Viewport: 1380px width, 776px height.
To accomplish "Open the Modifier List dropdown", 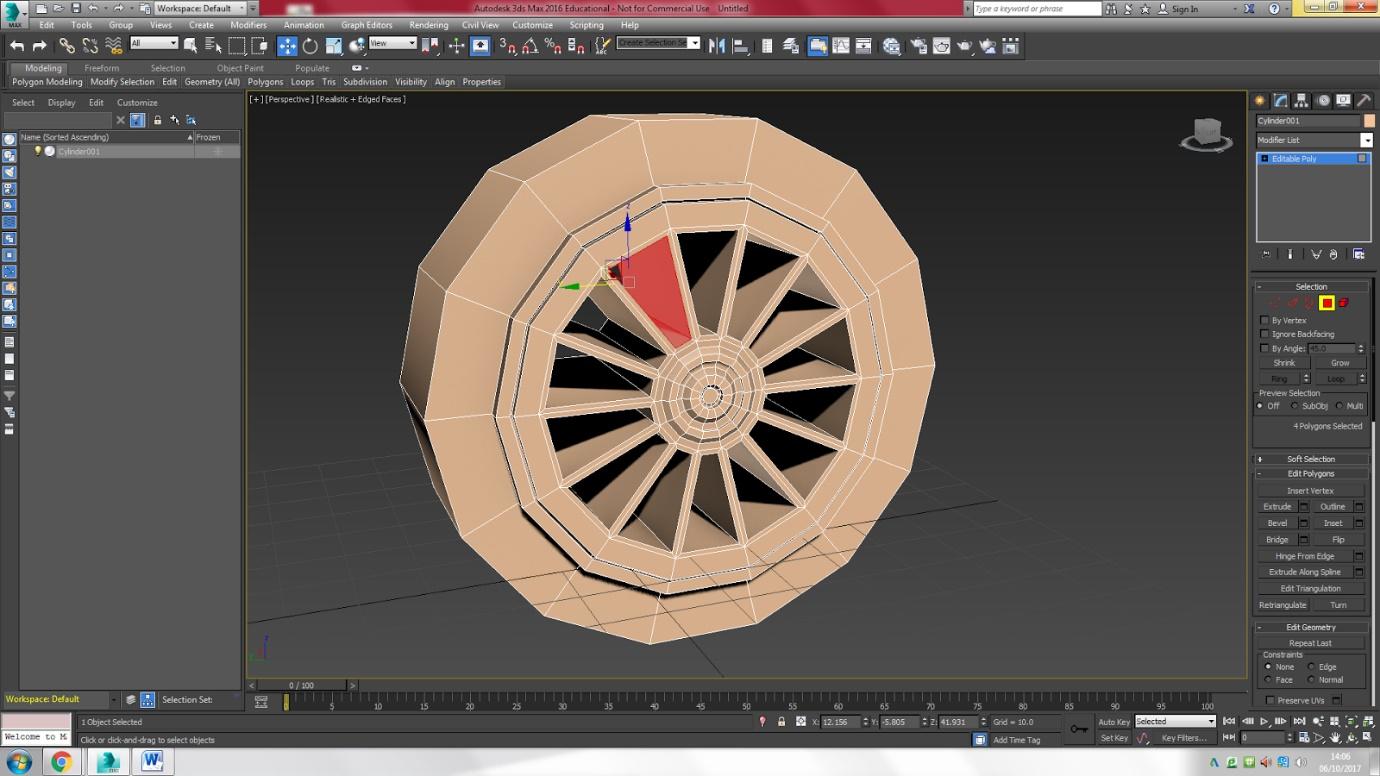I will tap(1314, 140).
